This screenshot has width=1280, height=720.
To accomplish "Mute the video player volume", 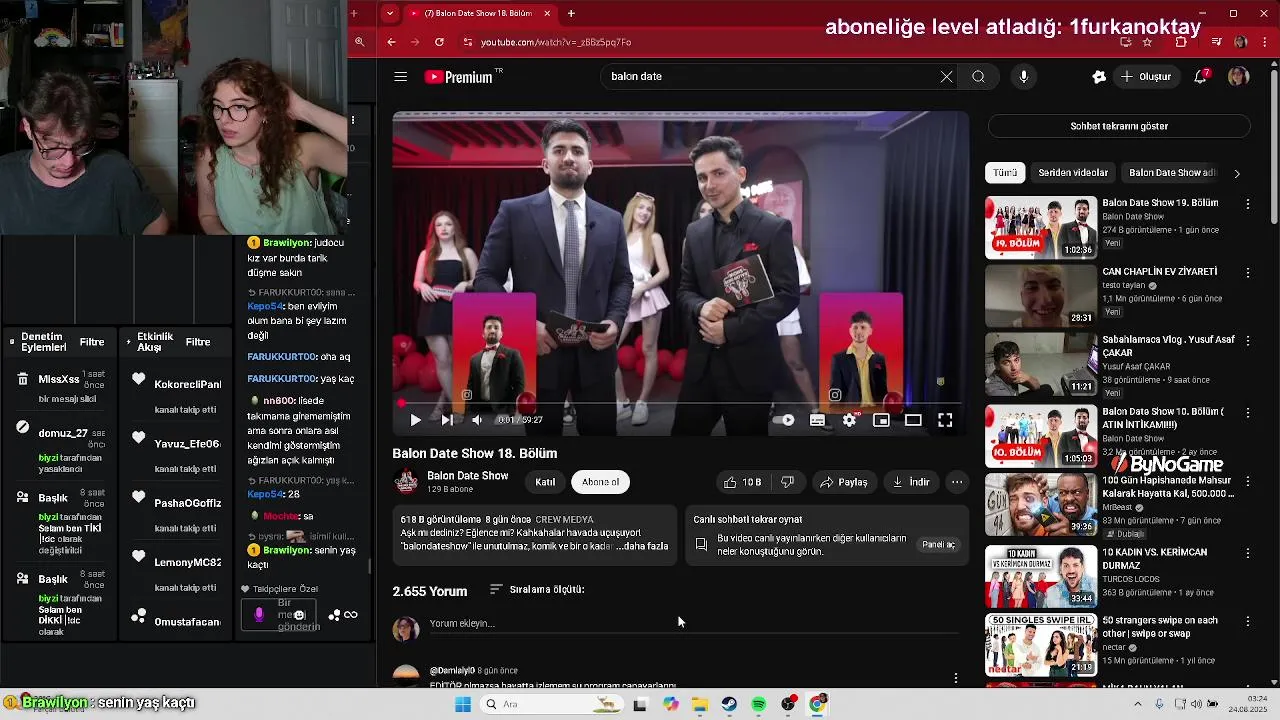I will 477,420.
